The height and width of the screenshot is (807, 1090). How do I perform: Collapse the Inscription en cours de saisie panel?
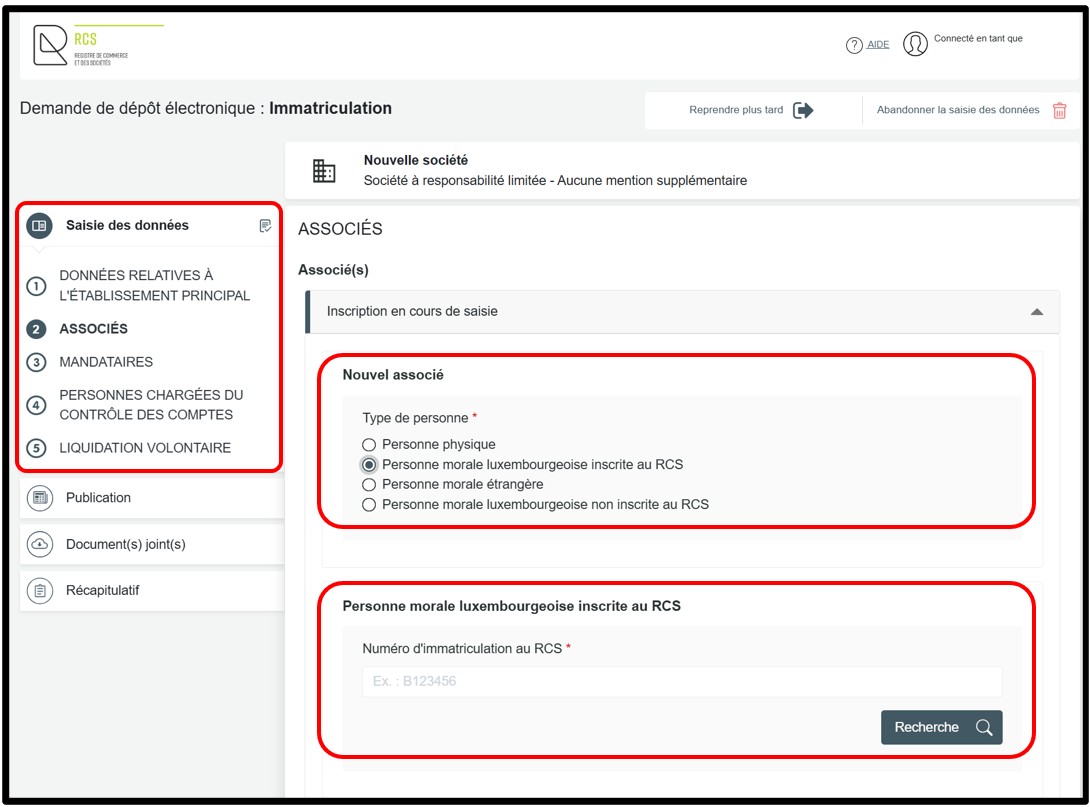1037,312
